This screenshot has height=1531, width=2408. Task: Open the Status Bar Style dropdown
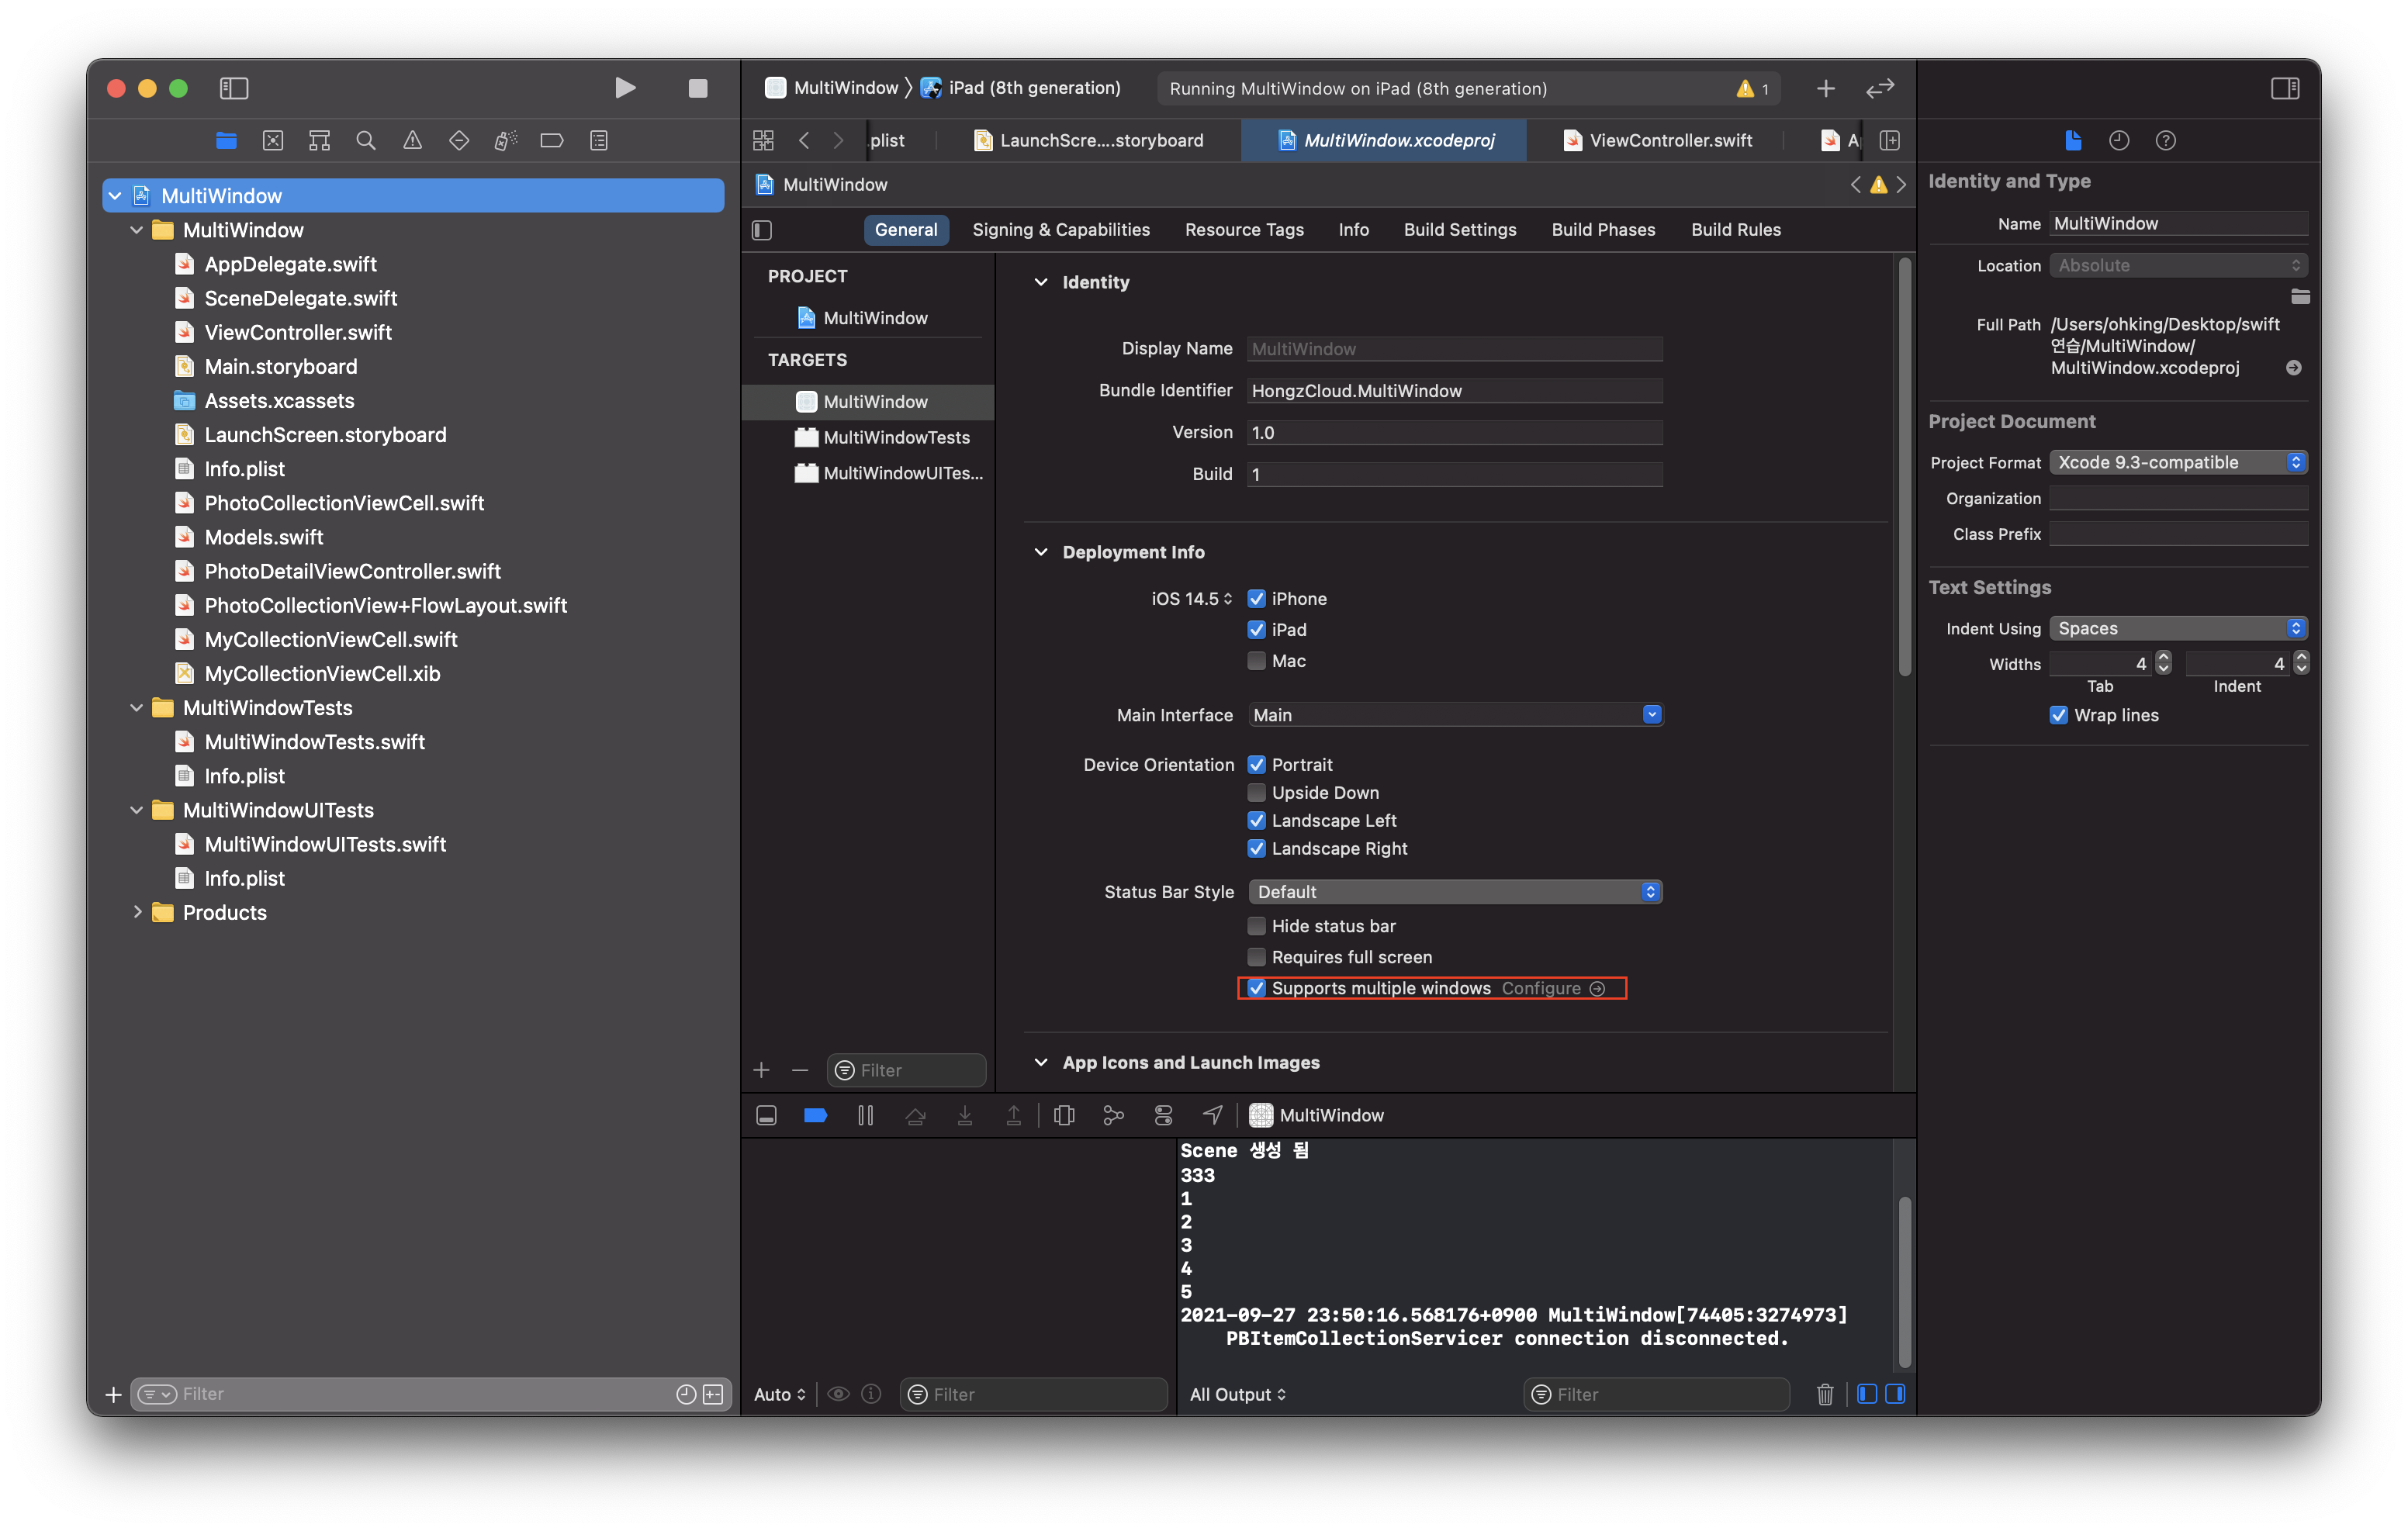tap(1454, 892)
